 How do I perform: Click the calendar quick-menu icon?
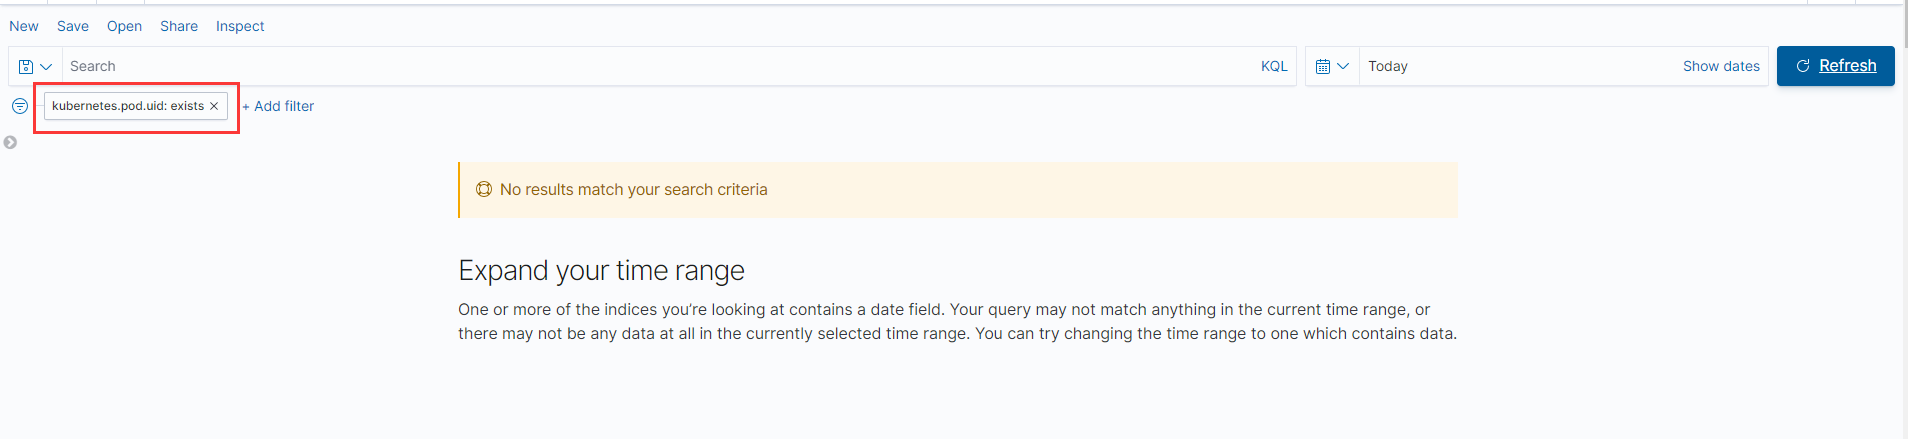pos(1323,67)
